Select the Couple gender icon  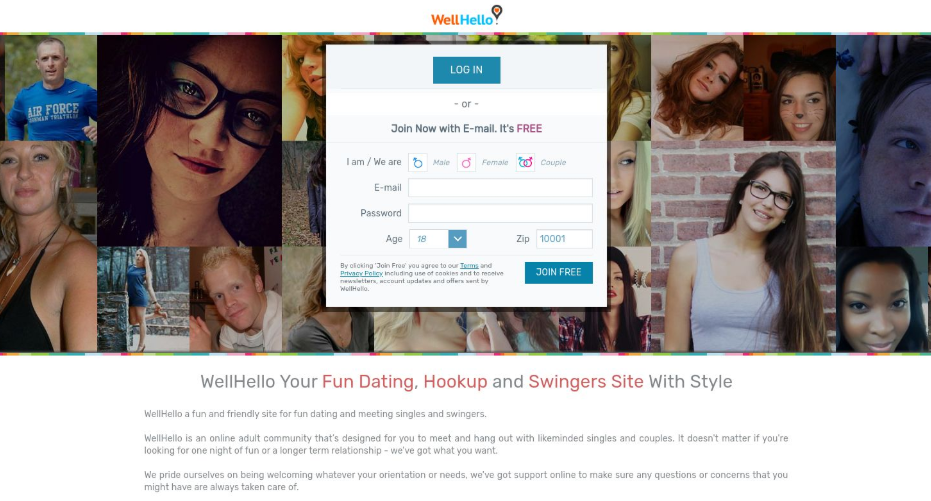pos(525,162)
